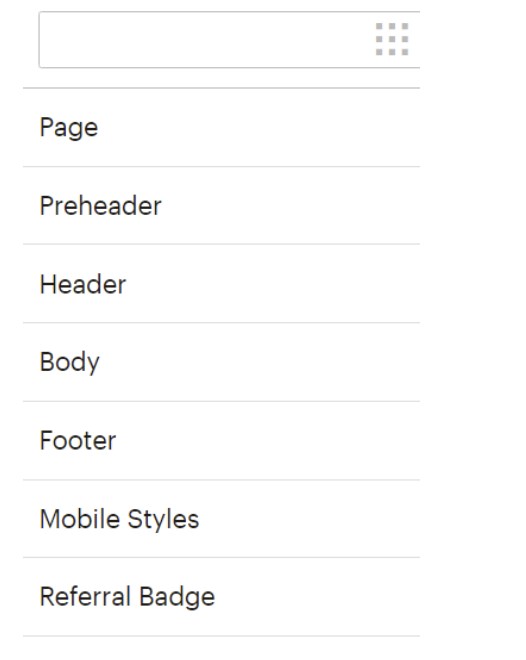Focus the empty box at top
This screenshot has width=526, height=660.
[x=229, y=40]
